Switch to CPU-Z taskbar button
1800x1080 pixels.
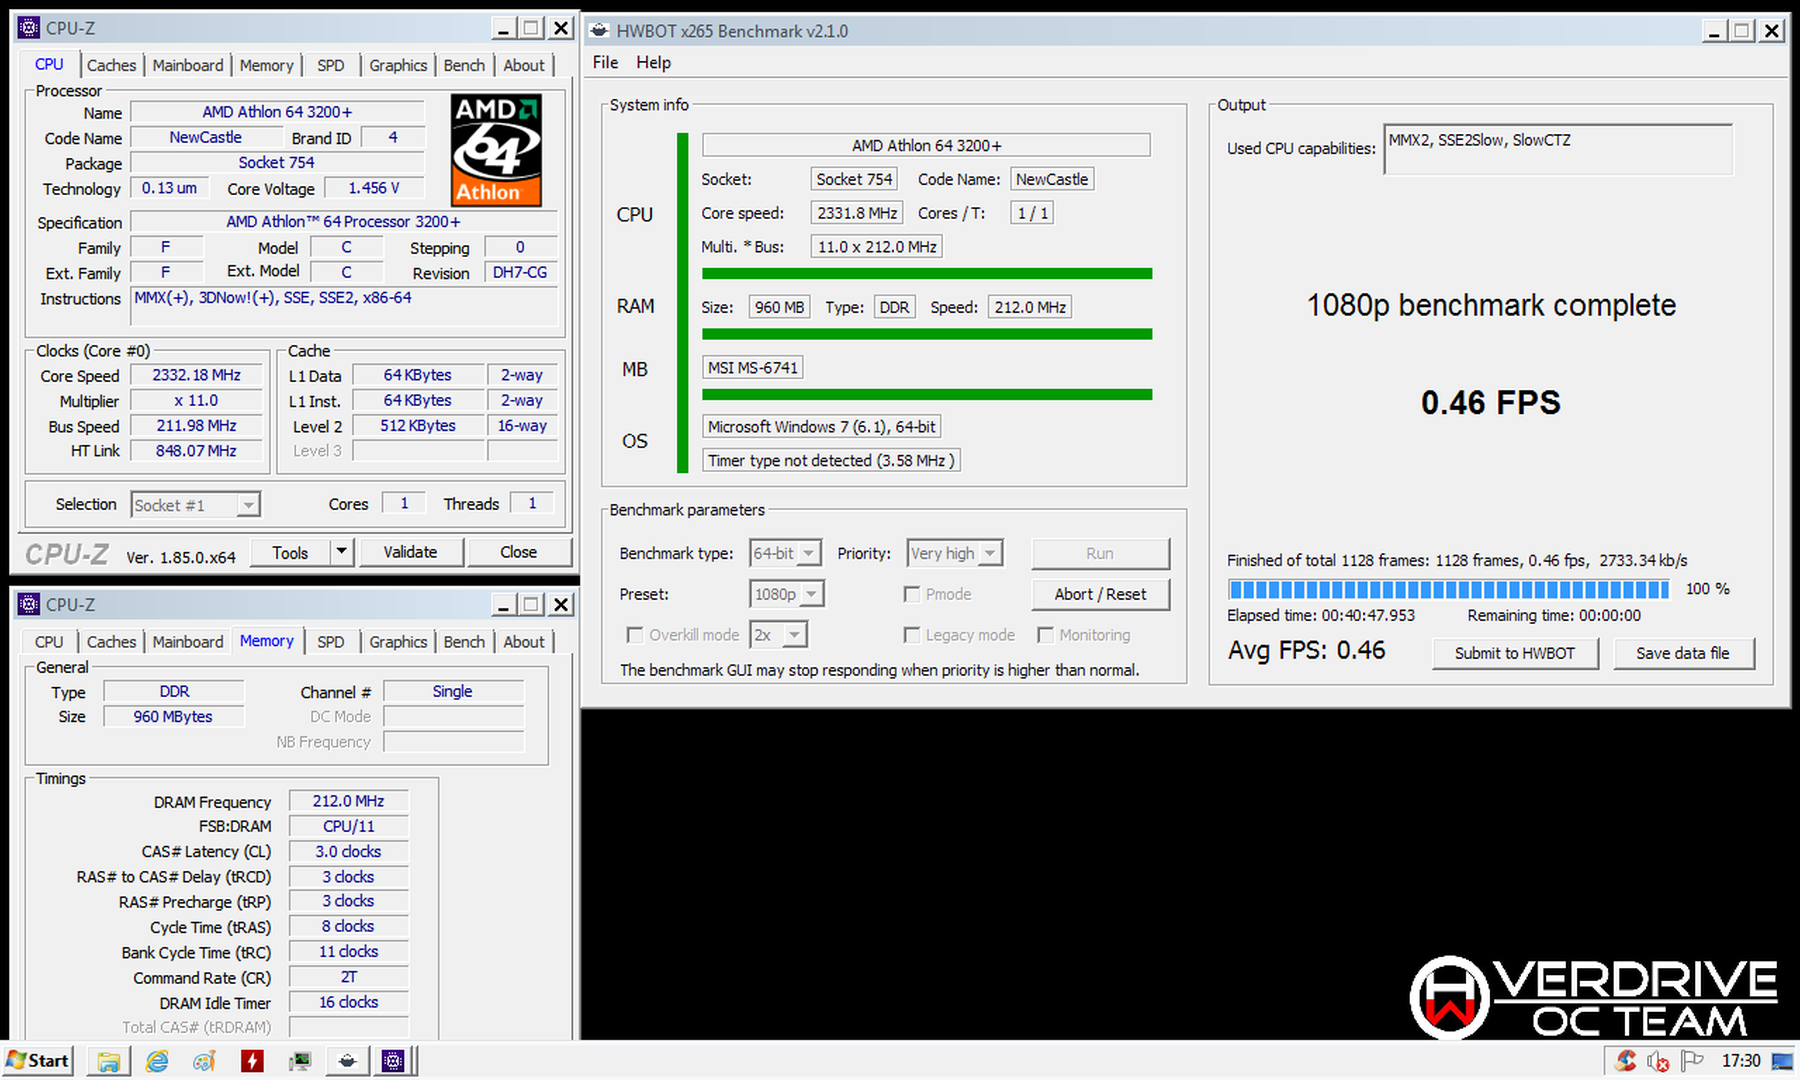tap(394, 1061)
